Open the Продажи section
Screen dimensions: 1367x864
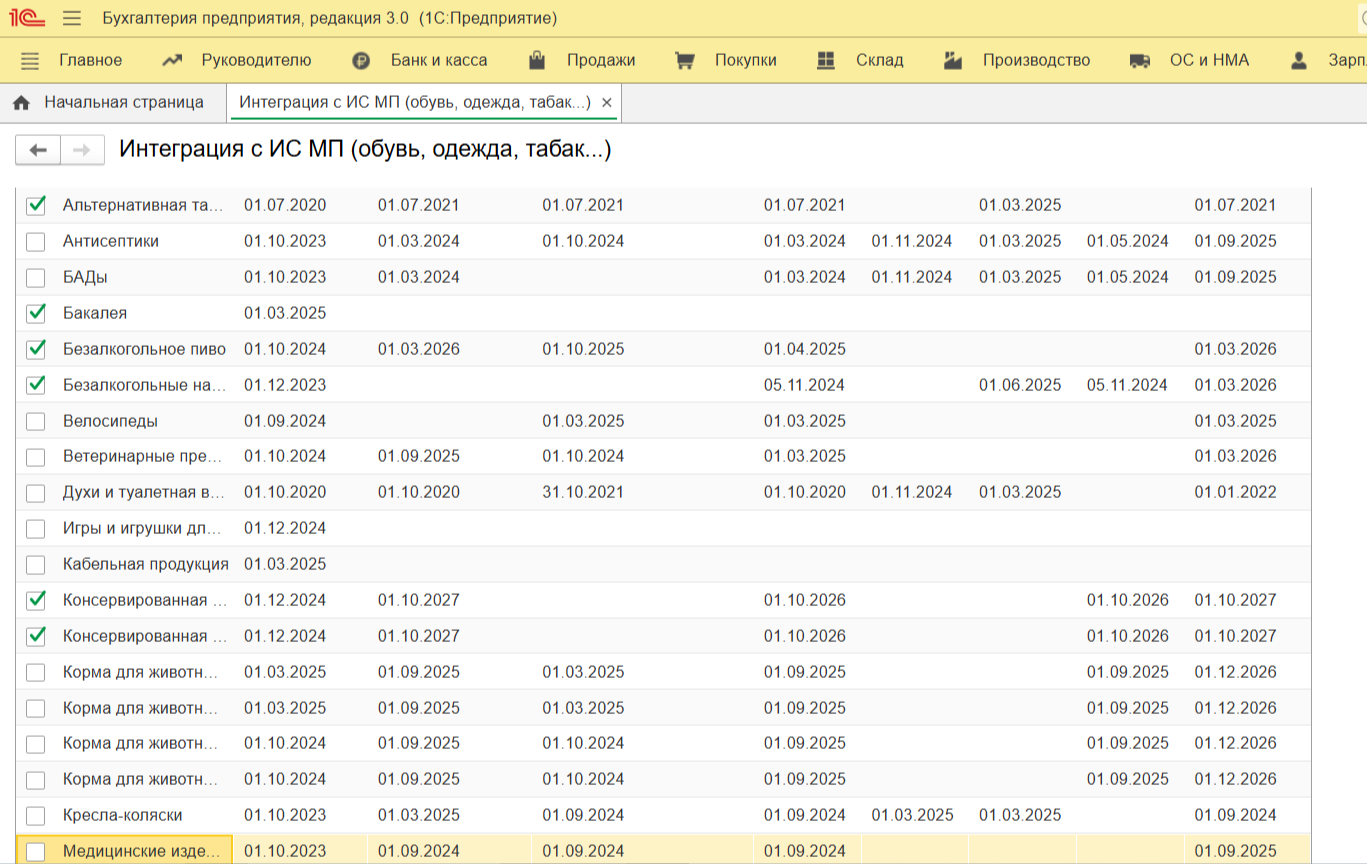[x=600, y=60]
